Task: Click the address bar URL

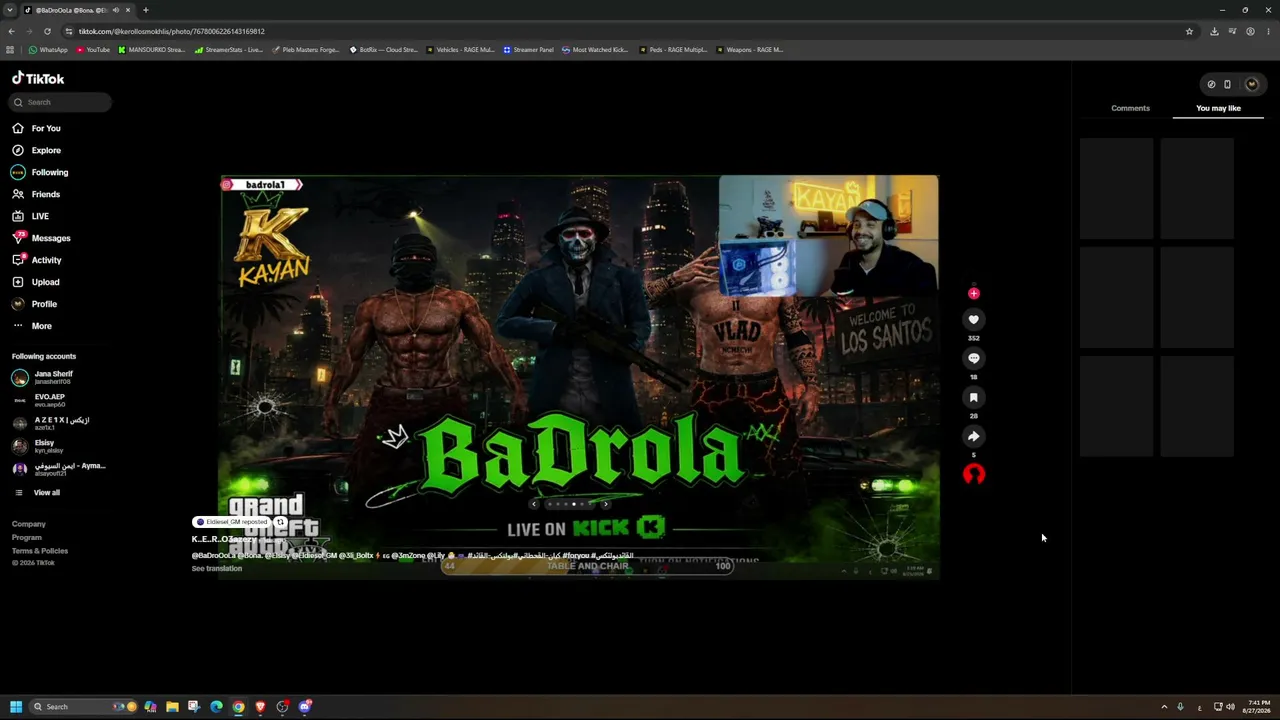Action: point(172,31)
